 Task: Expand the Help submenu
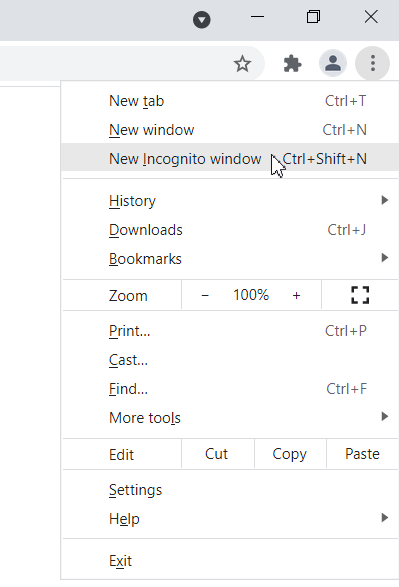click(230, 519)
